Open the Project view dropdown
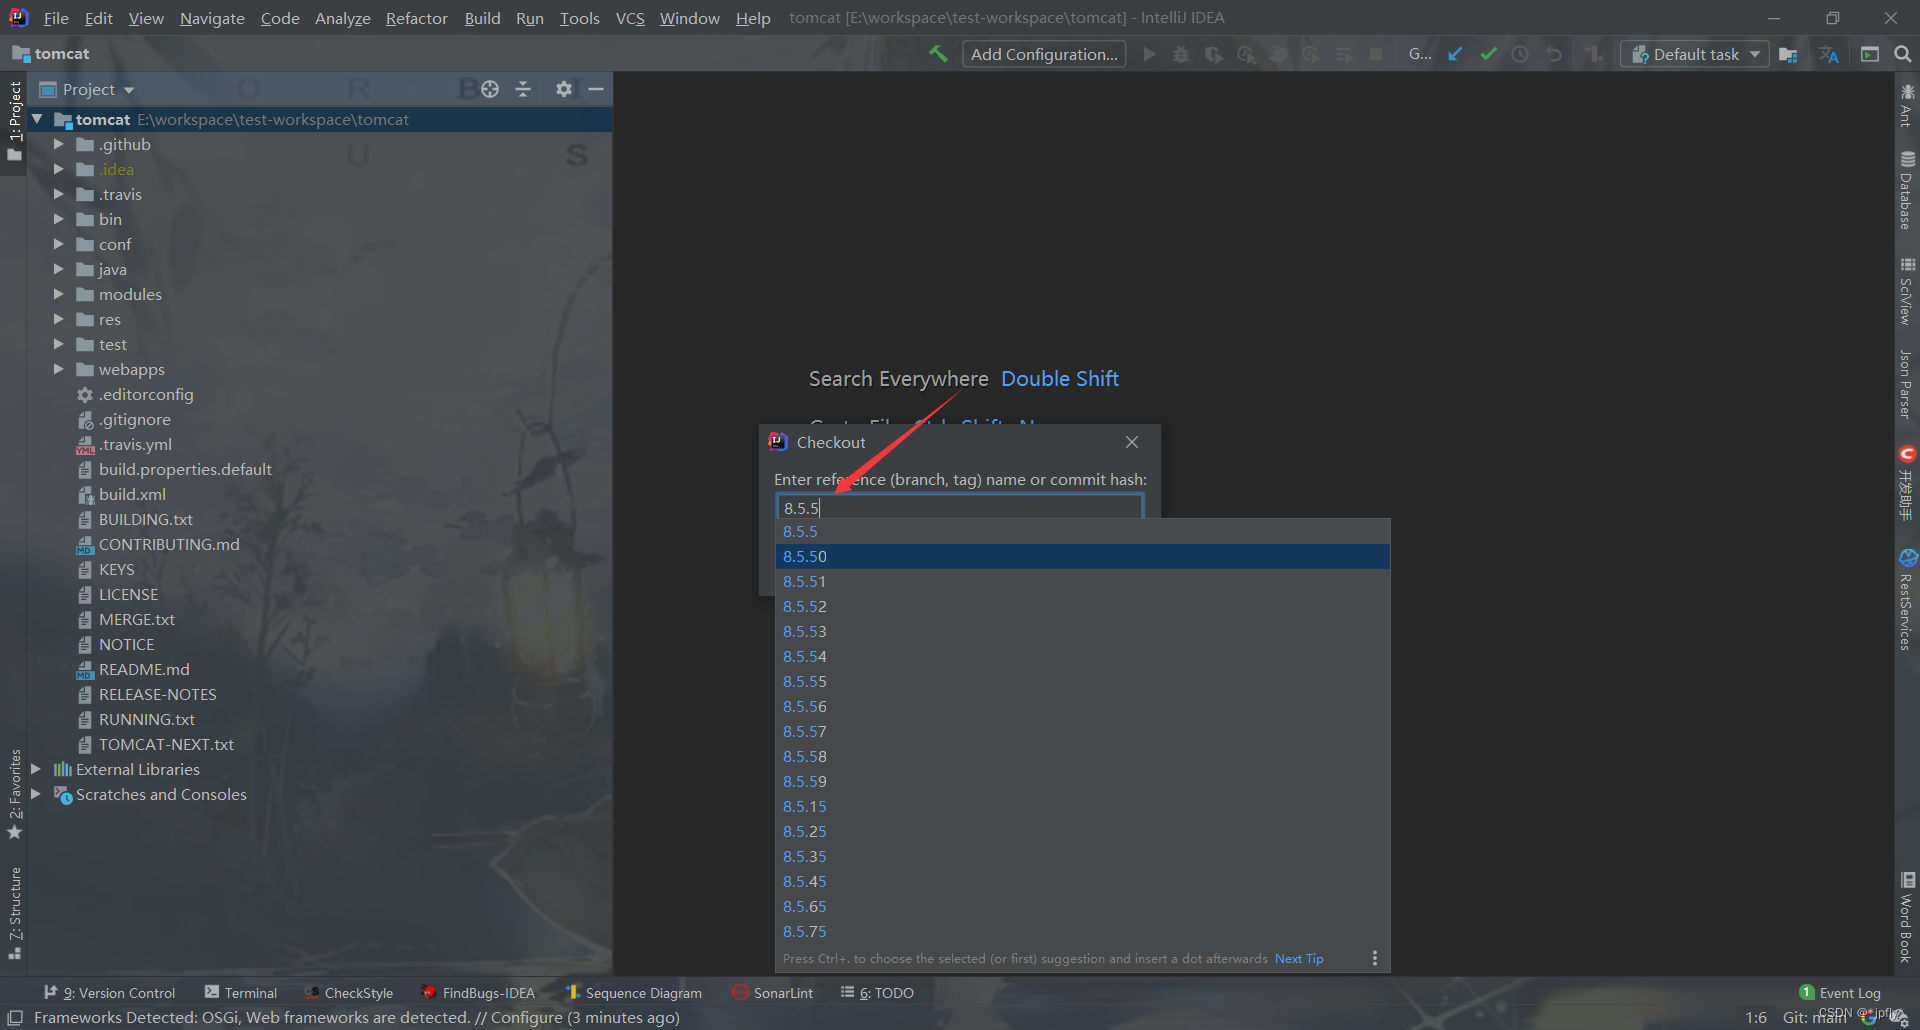Image resolution: width=1920 pixels, height=1030 pixels. click(87, 89)
